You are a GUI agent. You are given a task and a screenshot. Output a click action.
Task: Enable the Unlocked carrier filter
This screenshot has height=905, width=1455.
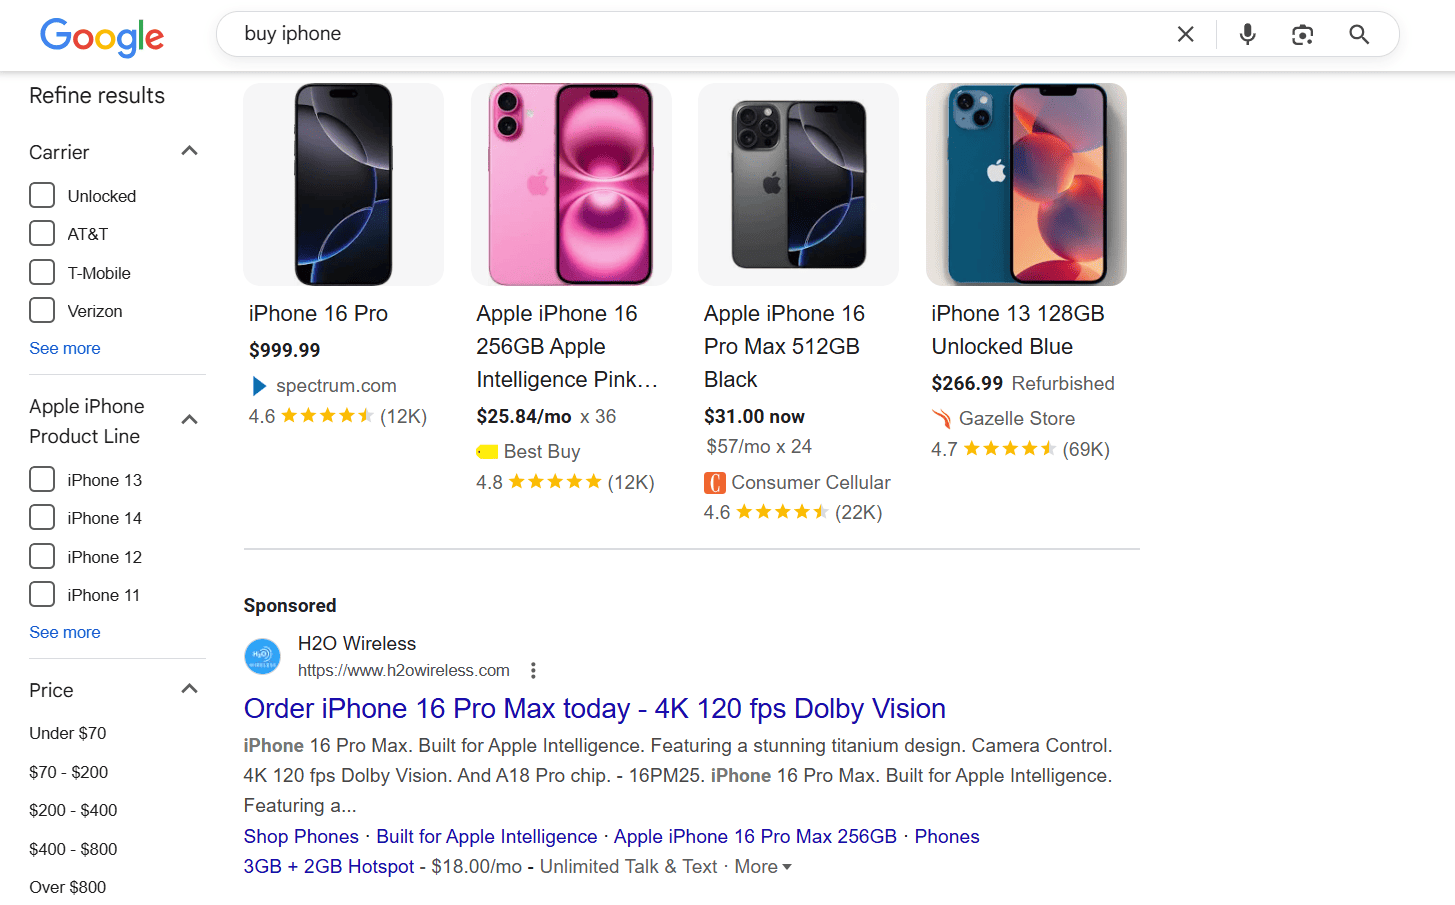pyautogui.click(x=42, y=195)
